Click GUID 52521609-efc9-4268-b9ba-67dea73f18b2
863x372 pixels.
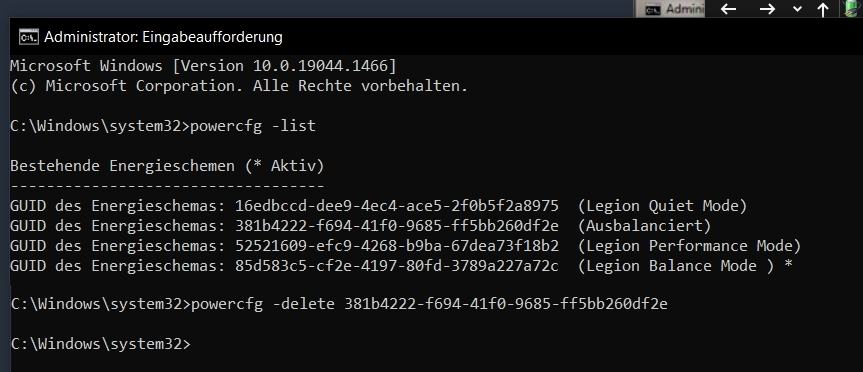point(396,245)
